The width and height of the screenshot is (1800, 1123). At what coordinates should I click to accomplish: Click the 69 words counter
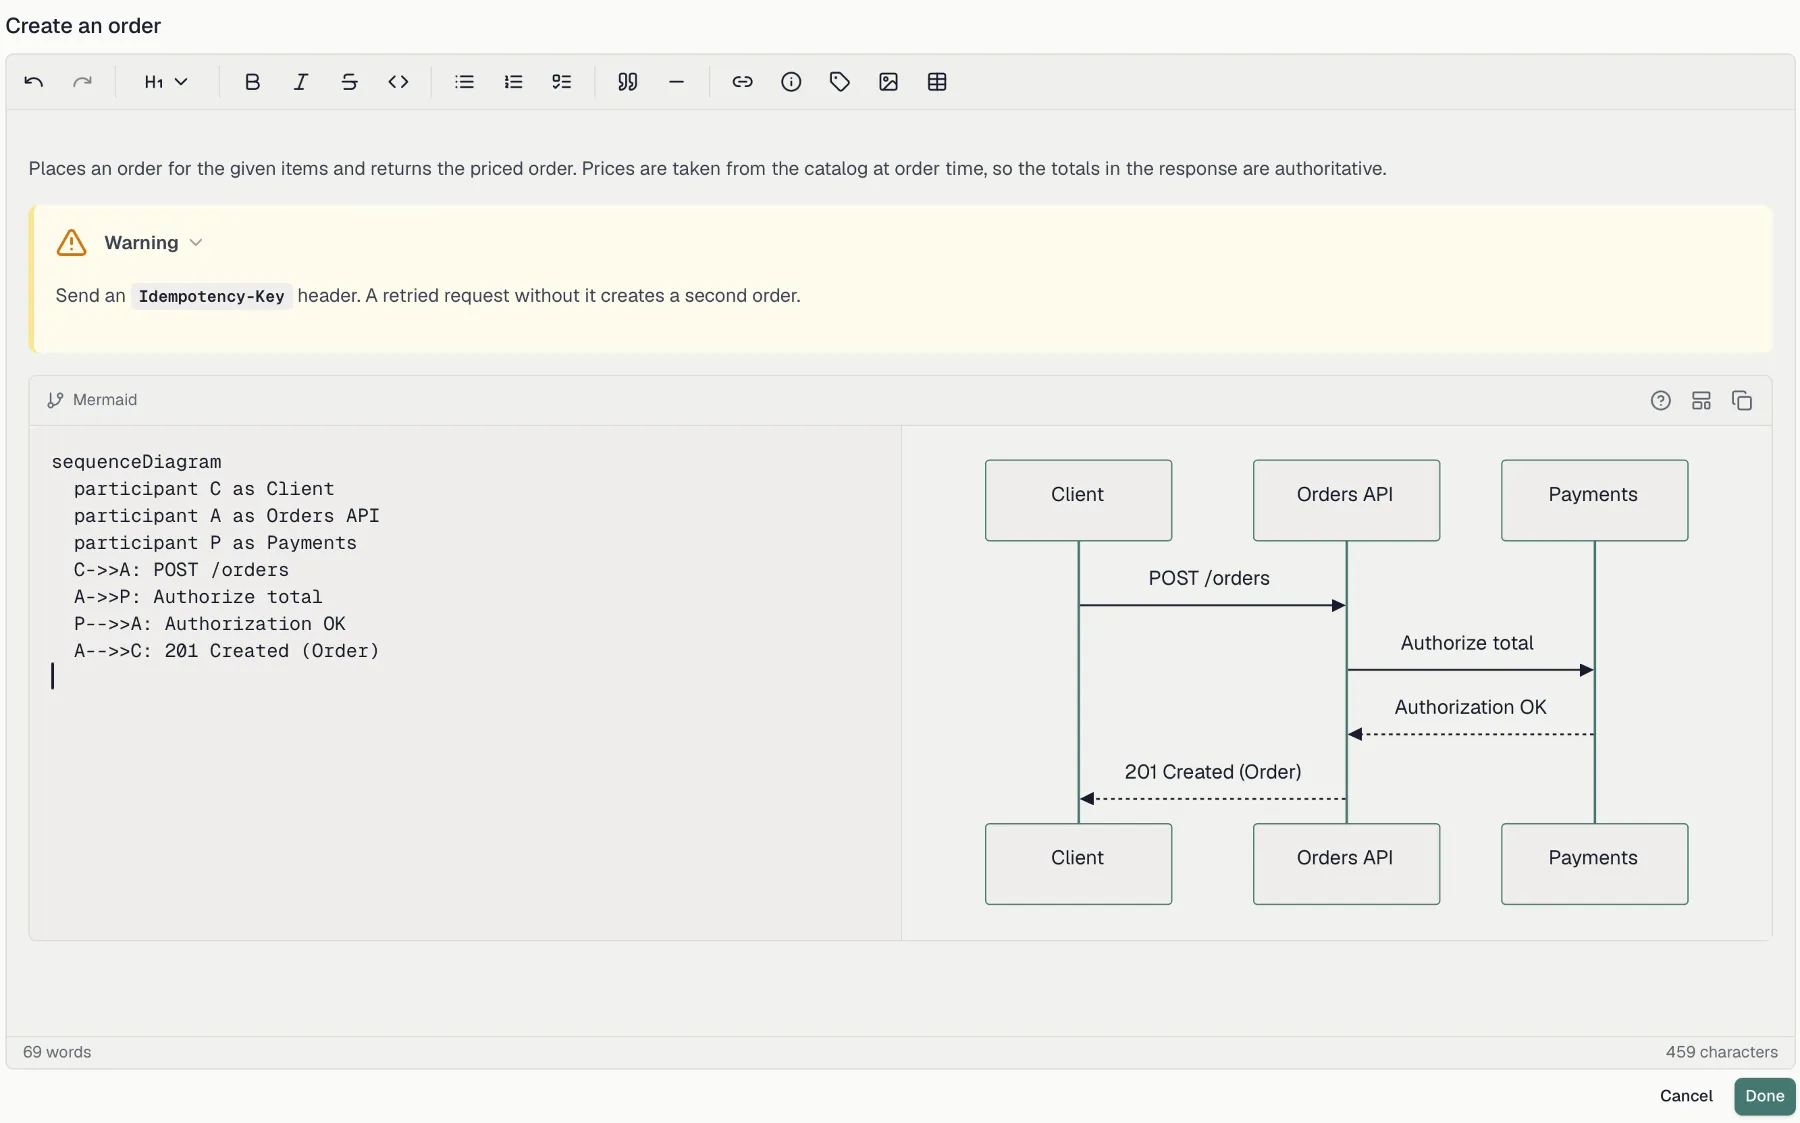point(57,1052)
